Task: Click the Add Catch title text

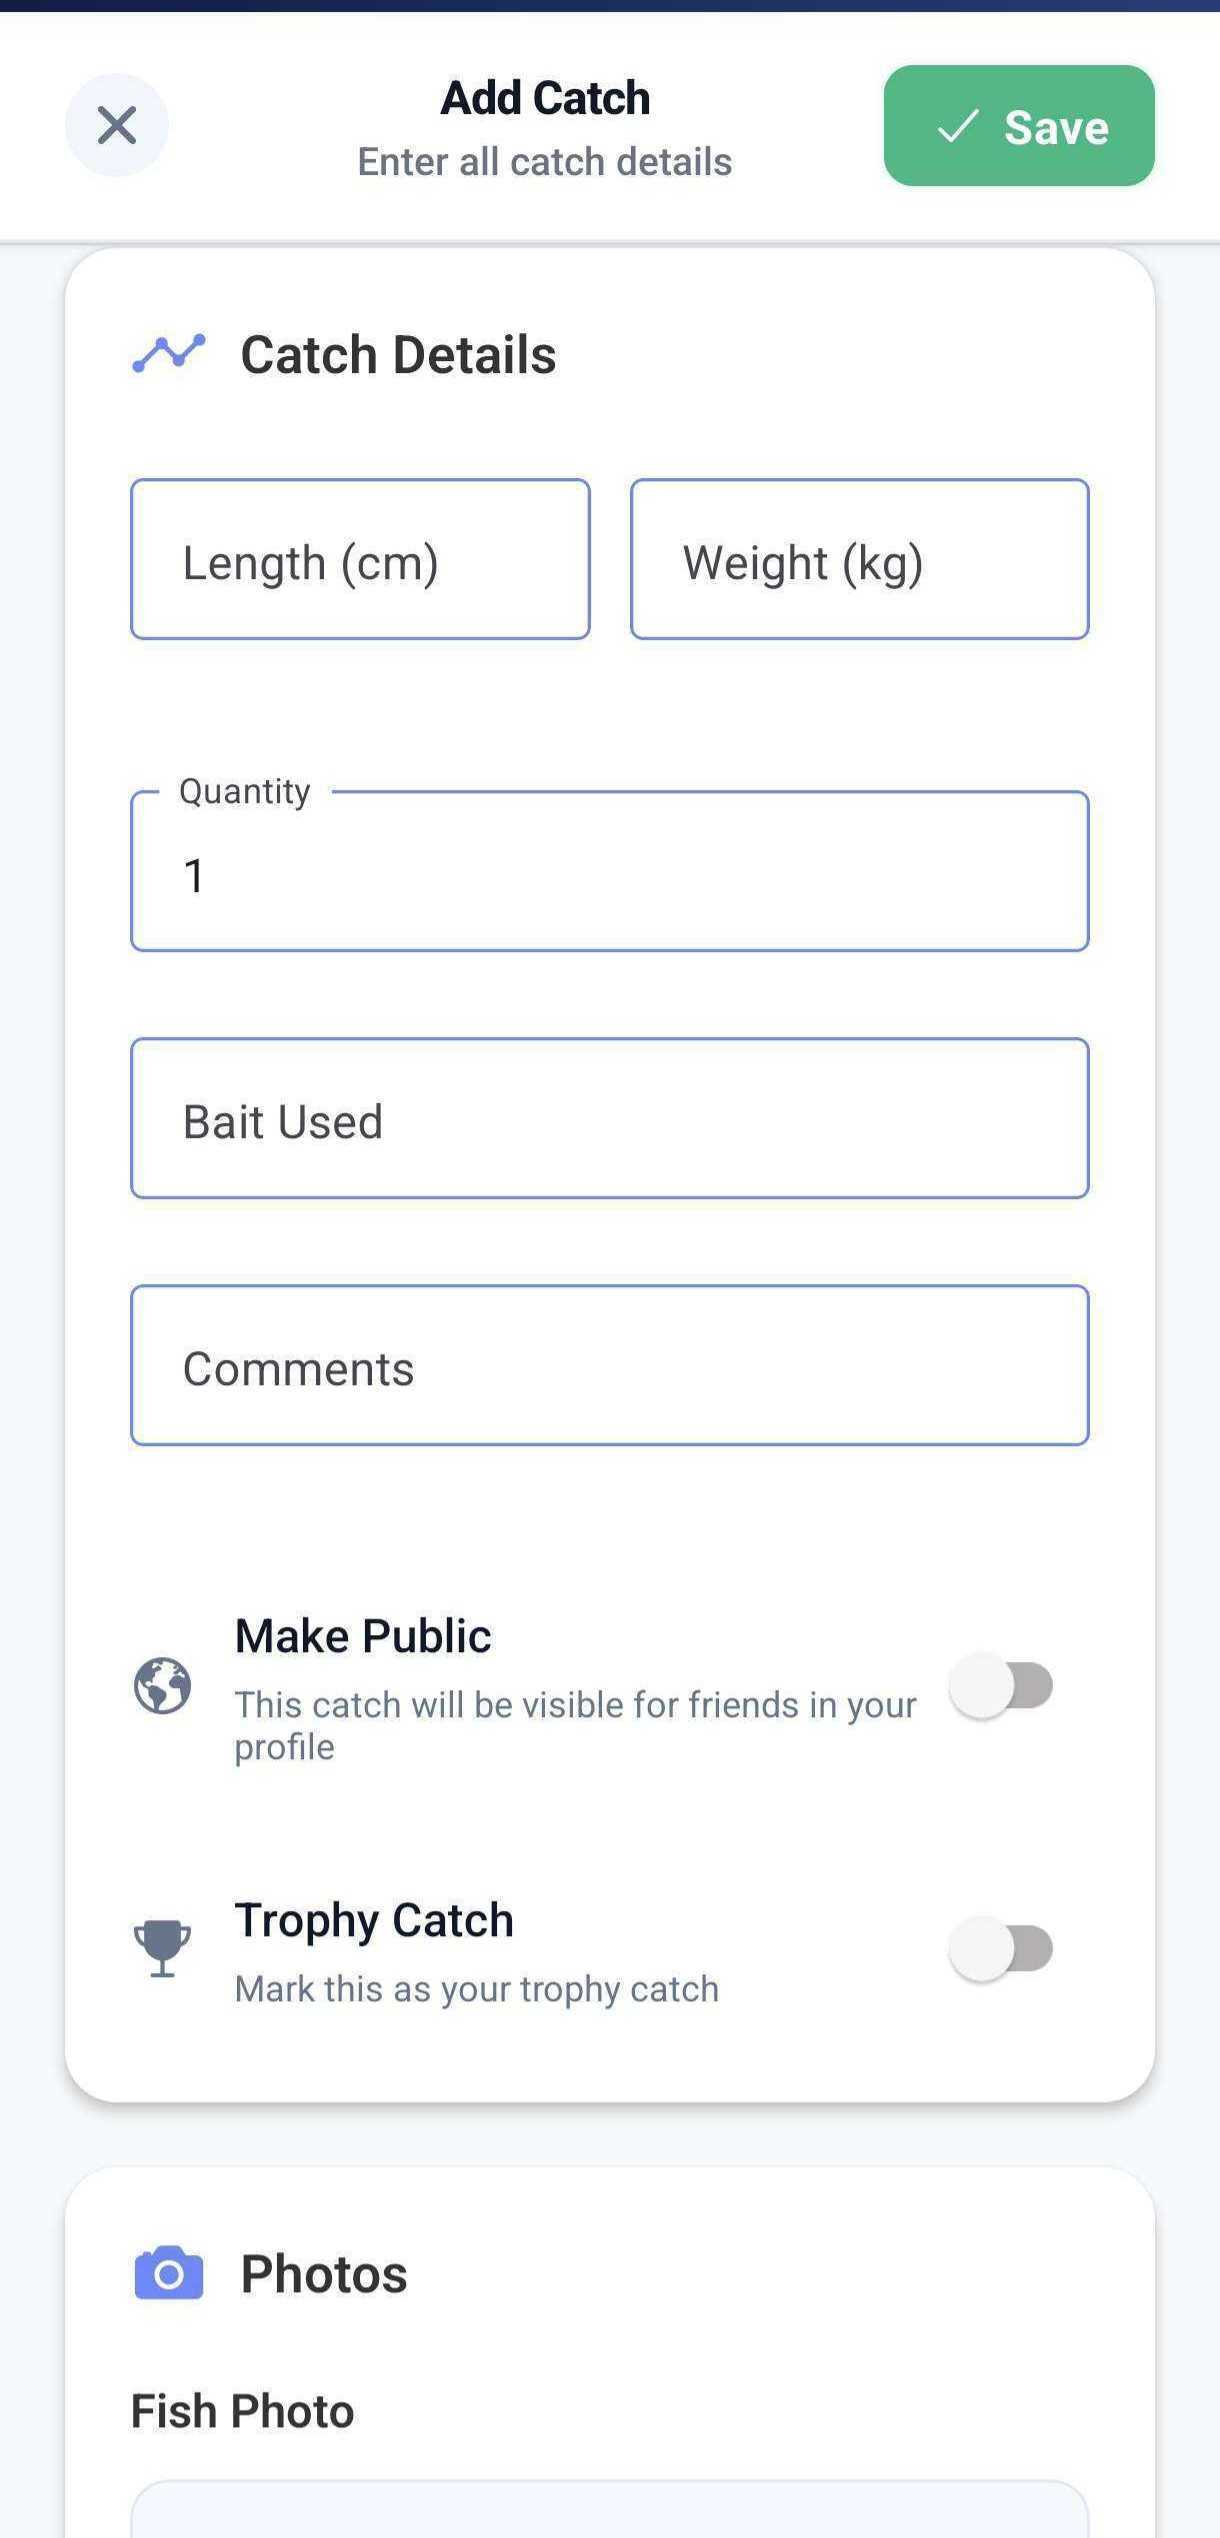Action: pyautogui.click(x=544, y=96)
